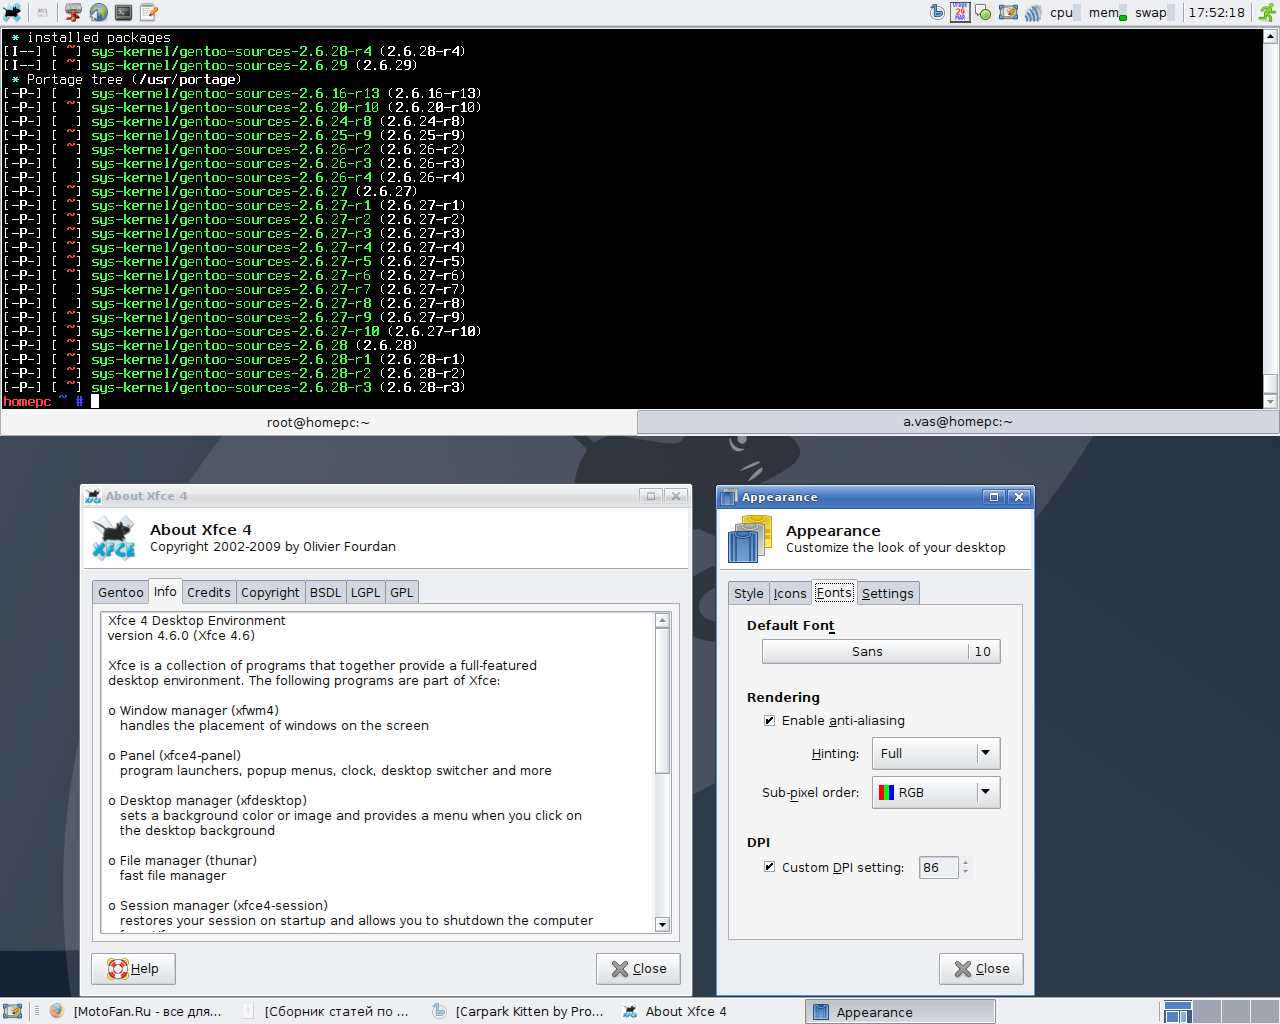
Task: Close the About Xfce dialog with Close button
Action: click(639, 968)
